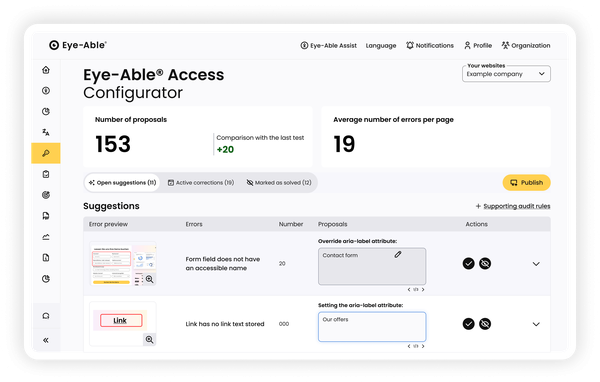The image size is (600, 382).
Task: Open the form error preview thumbnail
Action: coord(123,263)
